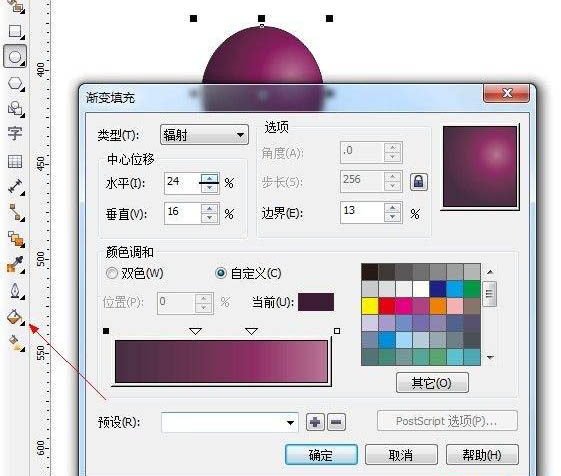The image size is (561, 476).
Task: Click the lock icon beside step length
Action: click(x=419, y=182)
